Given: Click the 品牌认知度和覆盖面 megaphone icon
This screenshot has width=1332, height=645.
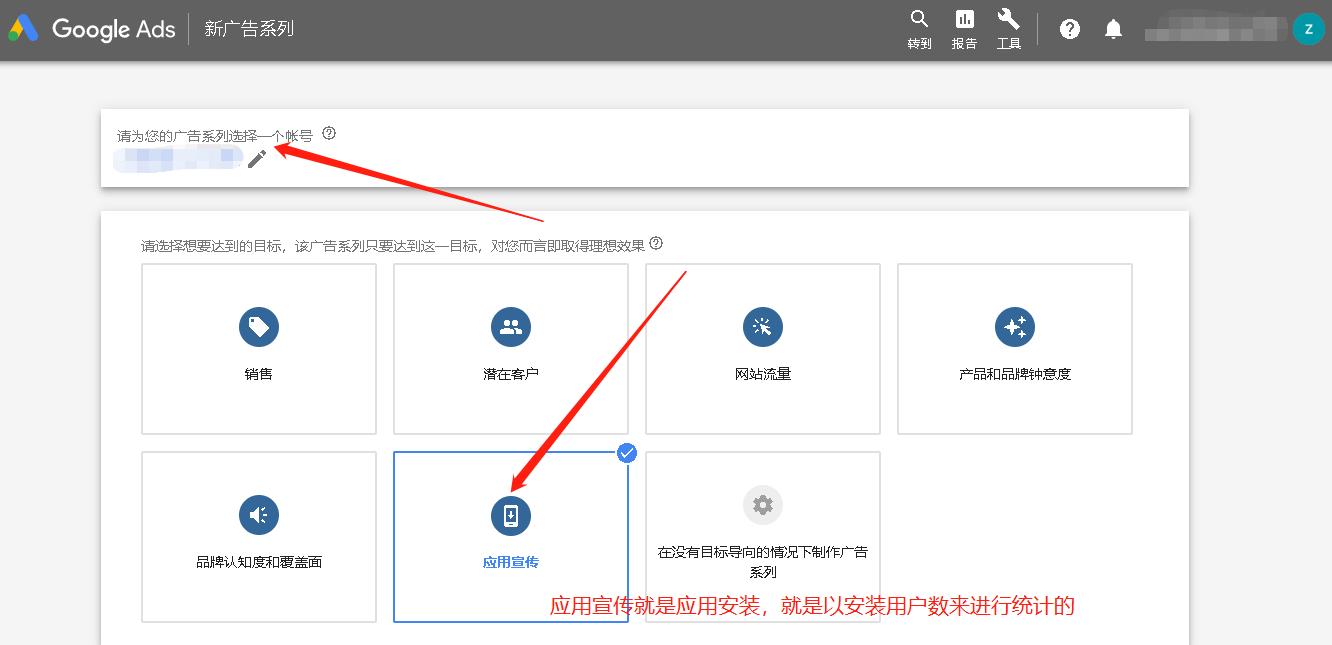Looking at the screenshot, I should (x=258, y=513).
